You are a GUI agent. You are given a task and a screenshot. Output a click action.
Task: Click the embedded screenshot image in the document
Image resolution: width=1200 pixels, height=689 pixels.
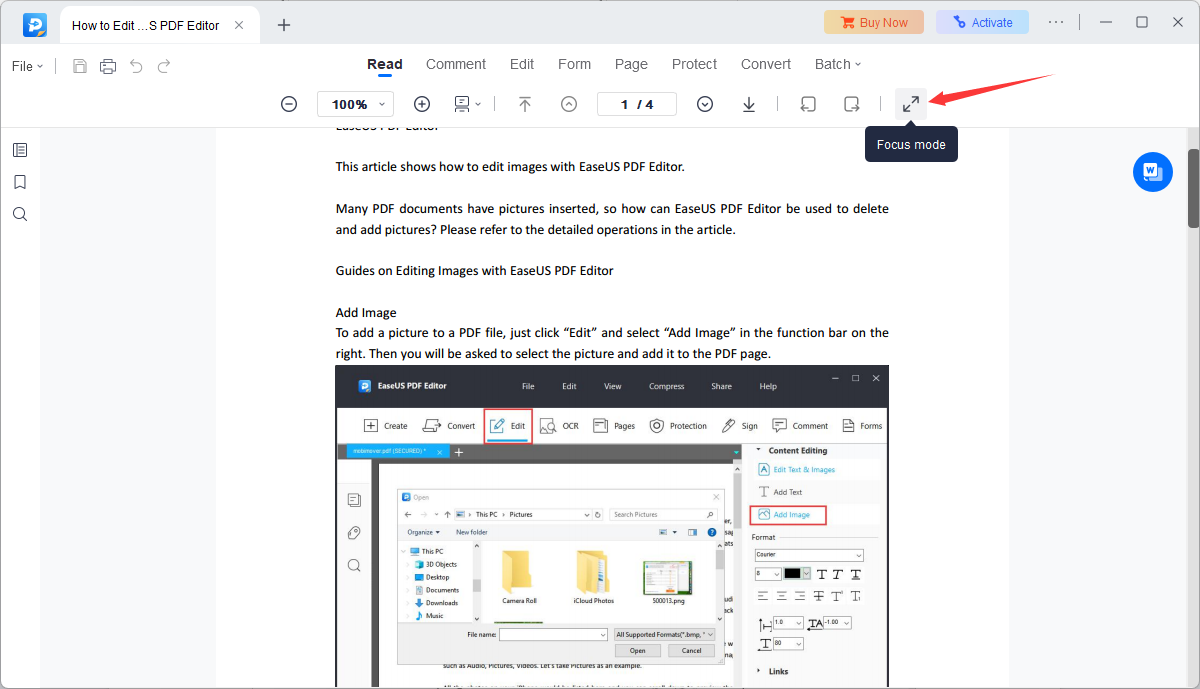click(x=612, y=526)
